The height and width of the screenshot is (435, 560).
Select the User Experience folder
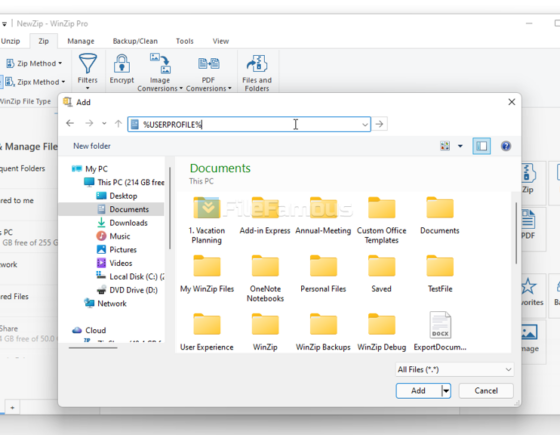pos(207,332)
